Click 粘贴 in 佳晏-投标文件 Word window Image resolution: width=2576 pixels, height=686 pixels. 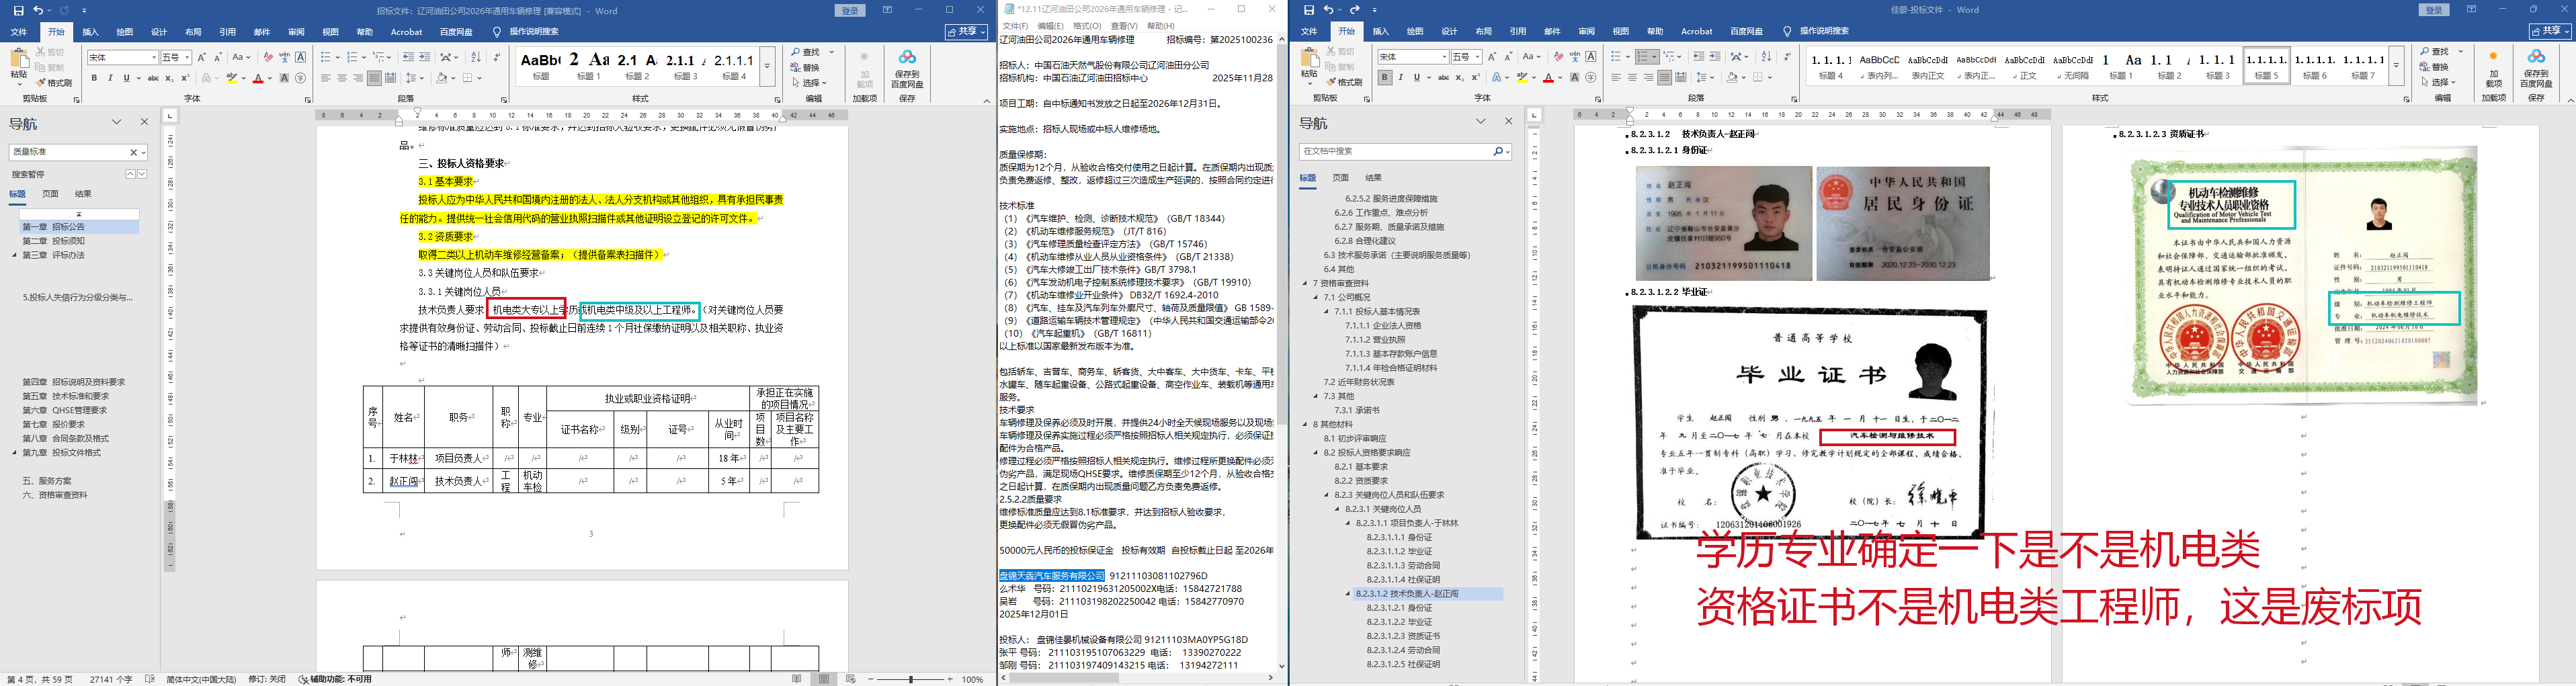click(x=1309, y=67)
